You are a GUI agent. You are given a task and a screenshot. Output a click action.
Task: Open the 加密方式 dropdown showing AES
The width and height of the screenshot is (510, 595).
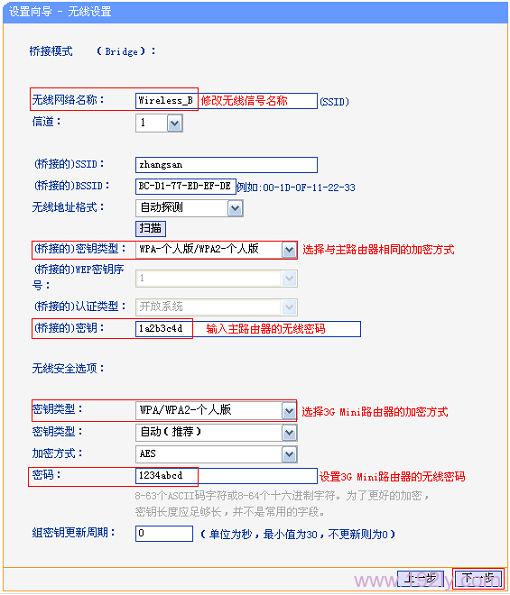(x=216, y=454)
